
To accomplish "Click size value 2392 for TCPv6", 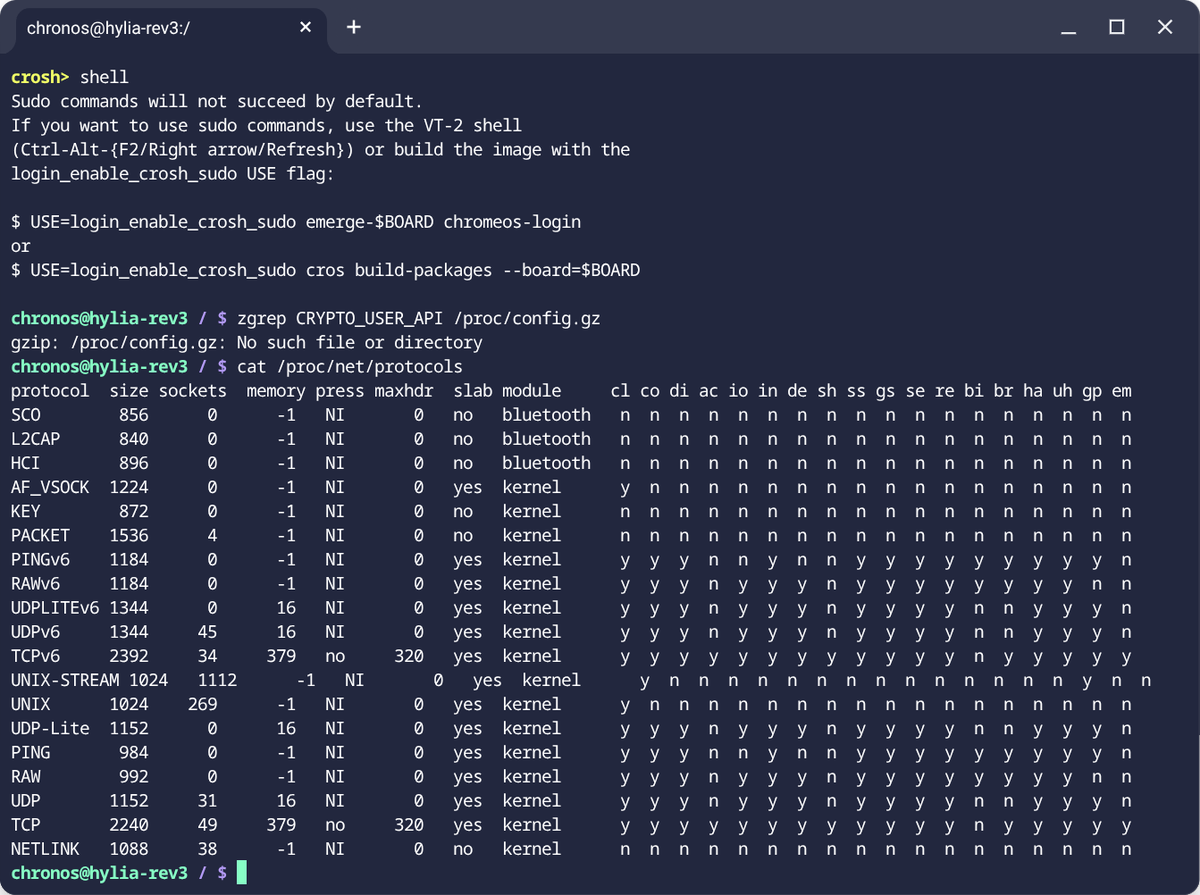I will [129, 657].
